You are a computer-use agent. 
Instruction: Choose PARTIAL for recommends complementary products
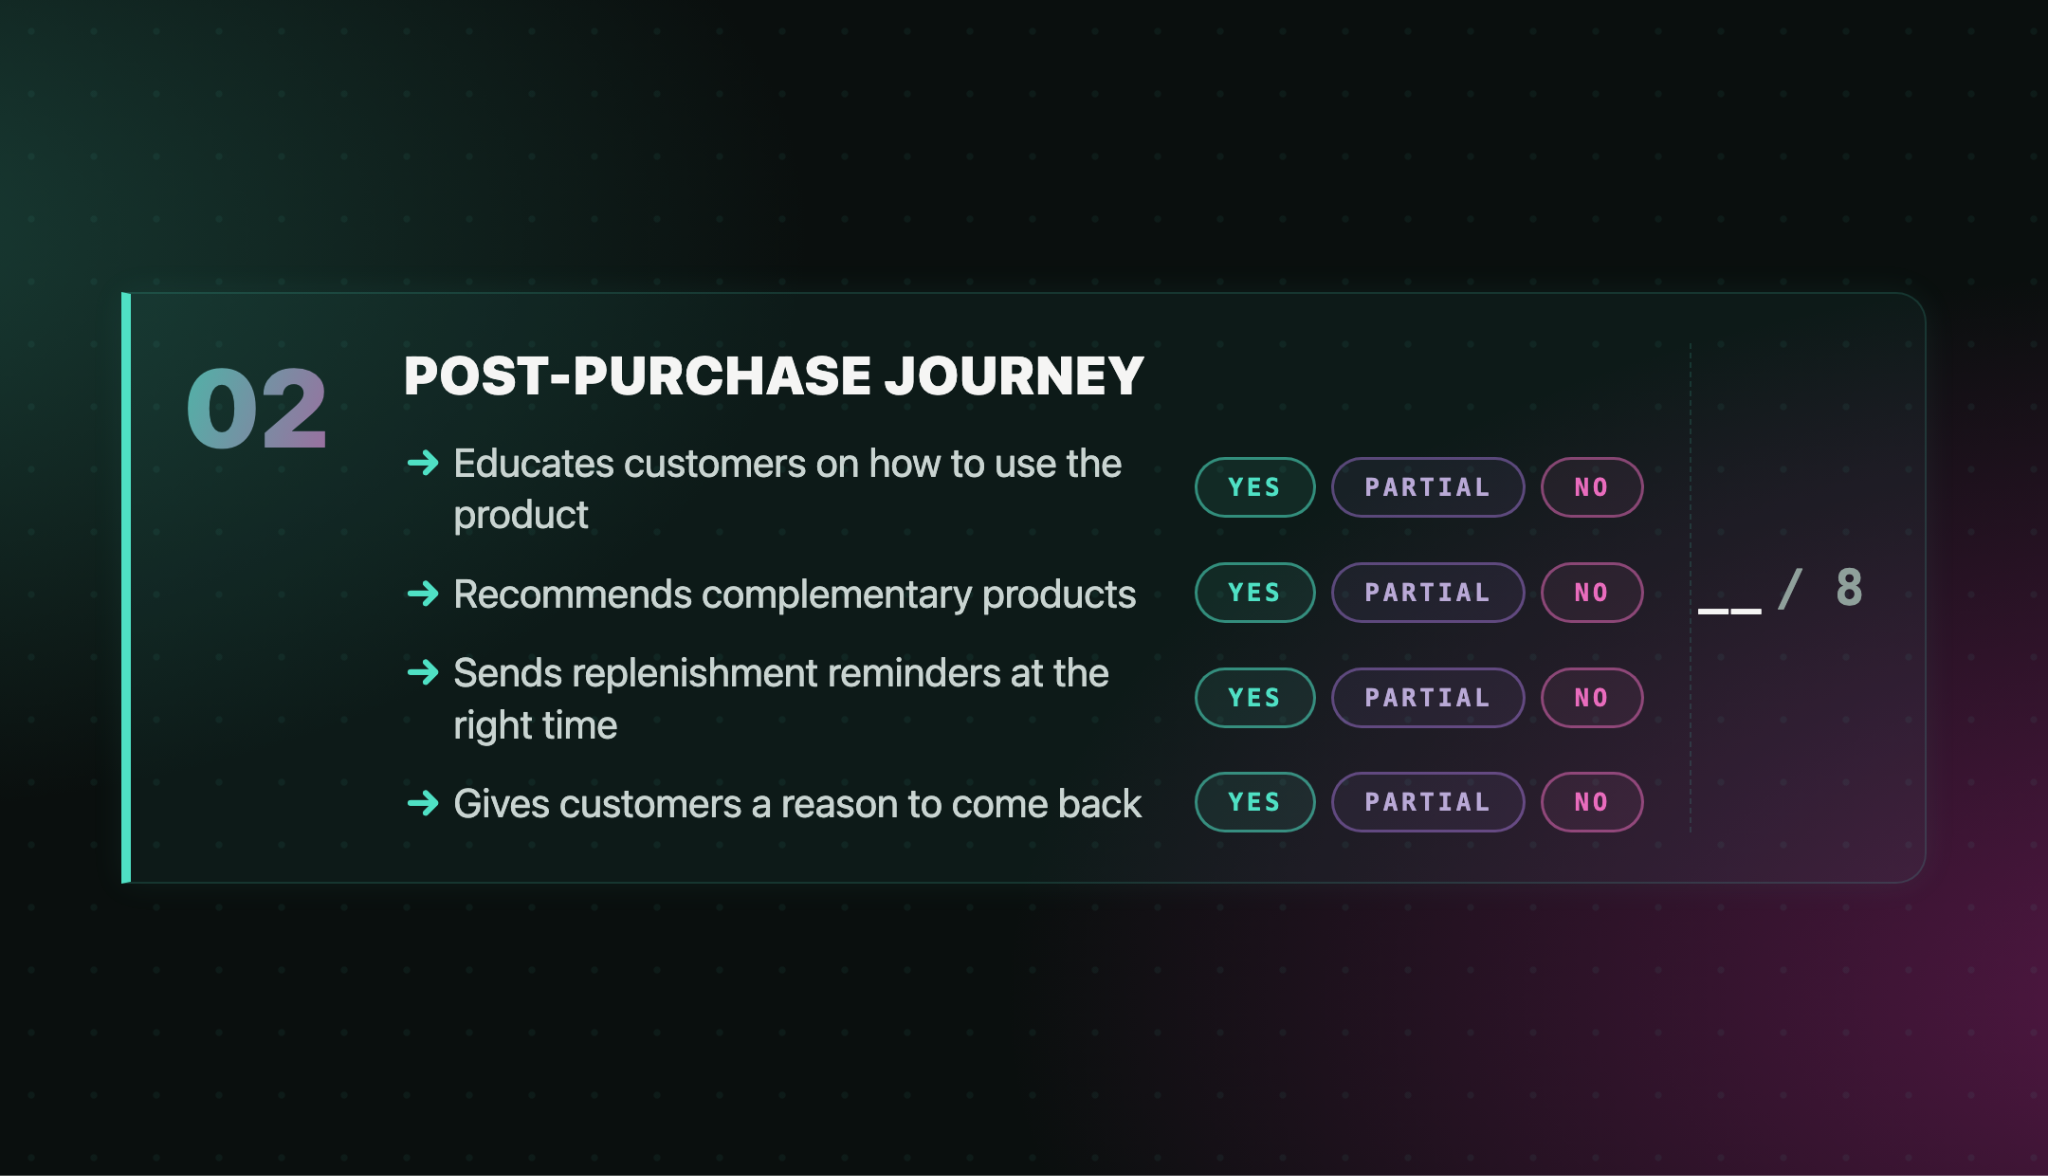1427,592
